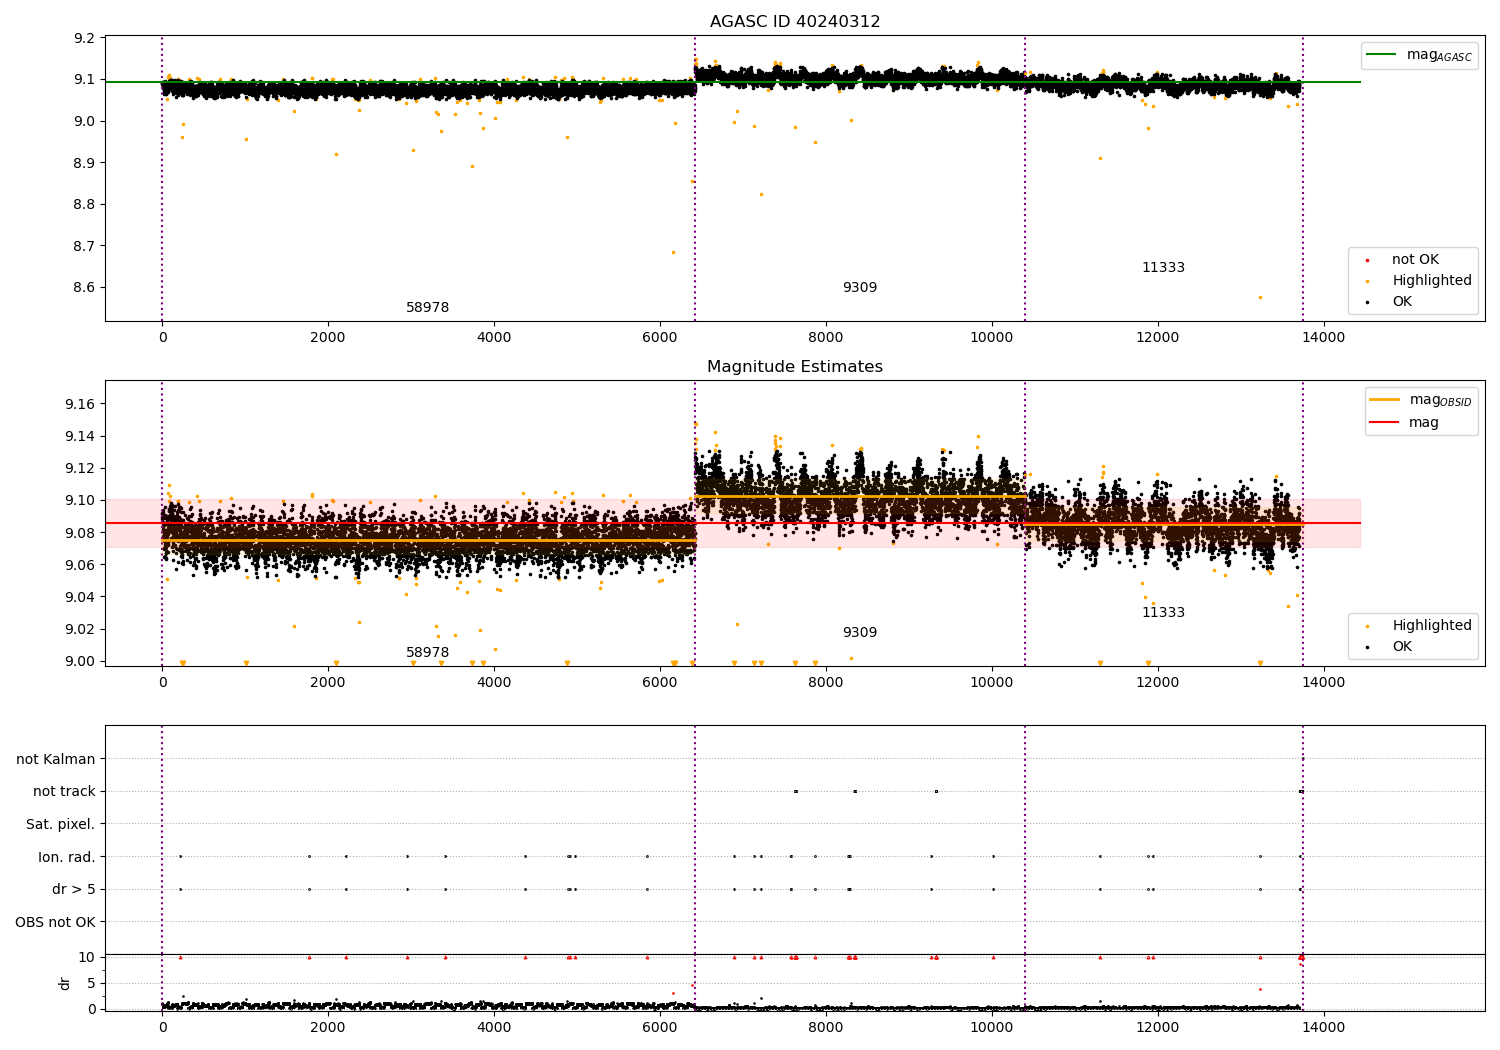Click the 'not Kalman' row label
The width and height of the screenshot is (1500, 1050).
[x=56, y=760]
